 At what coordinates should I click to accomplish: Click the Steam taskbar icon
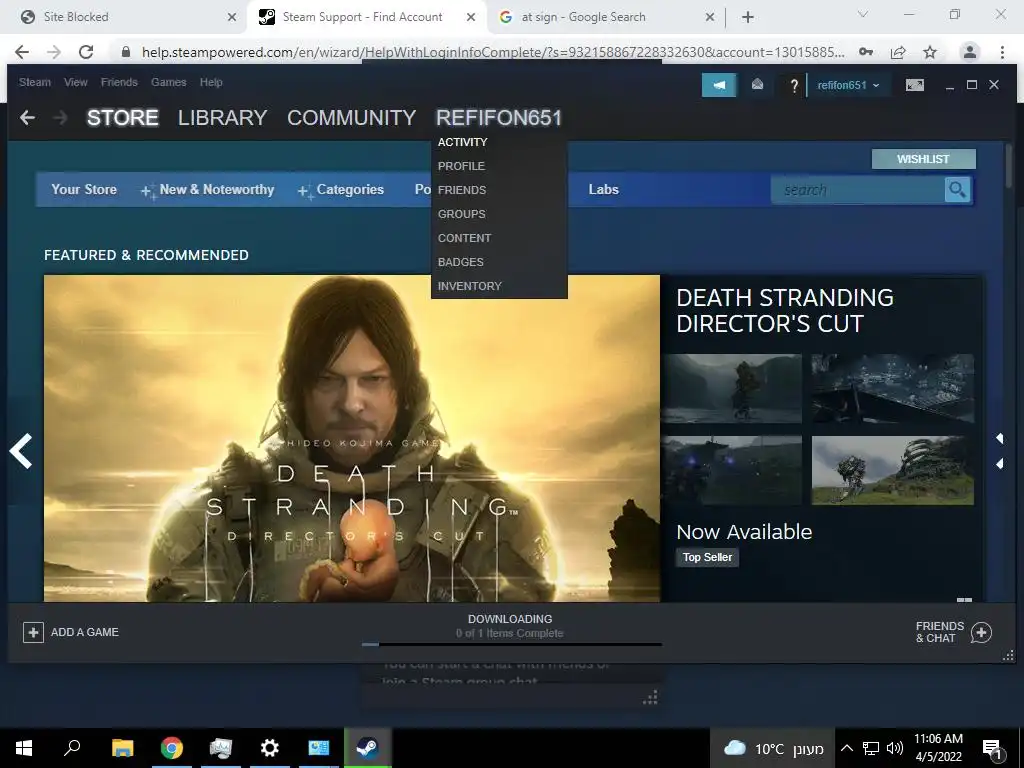point(367,748)
